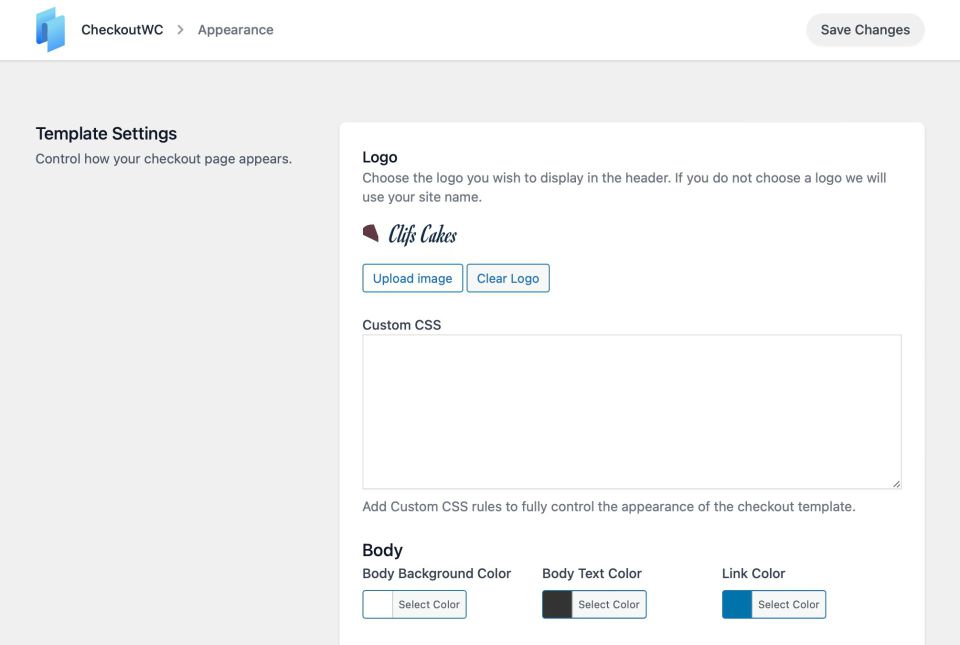Viewport: 960px width, 645px height.
Task: Click the white Body Background color swatch
Action: coord(378,605)
